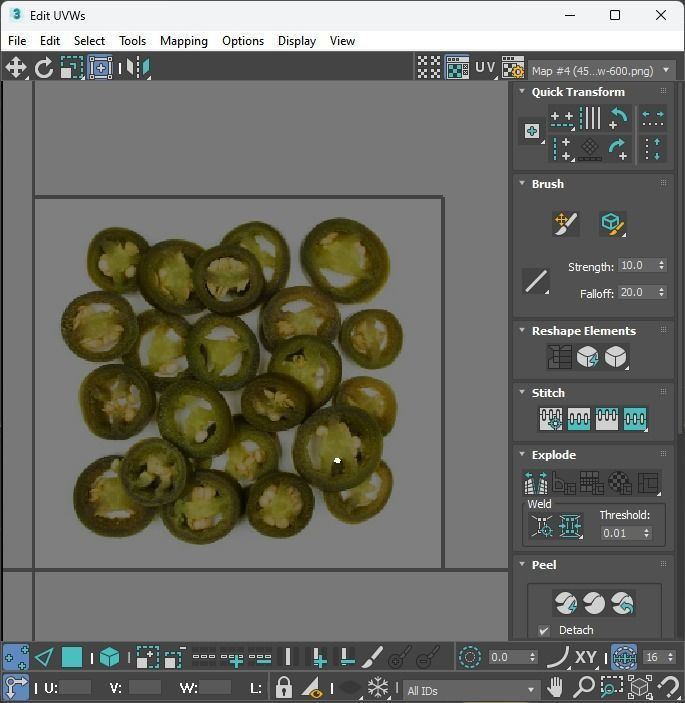This screenshot has width=685, height=703.
Task: Click the Relax Custom icon
Action: click(616, 357)
